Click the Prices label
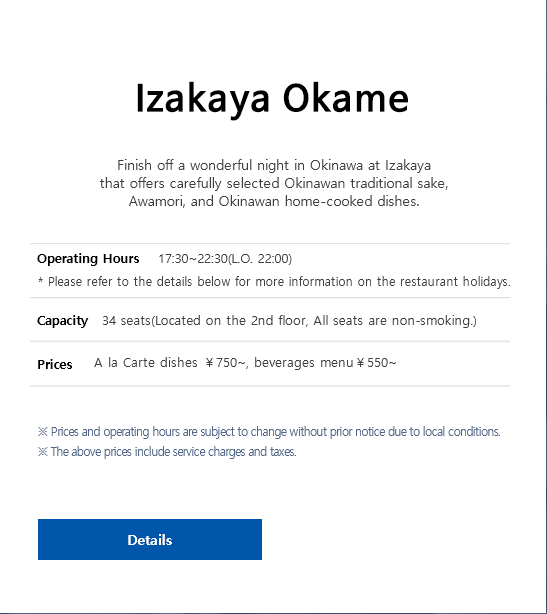Screen dimensions: 547x614 (x=55, y=364)
